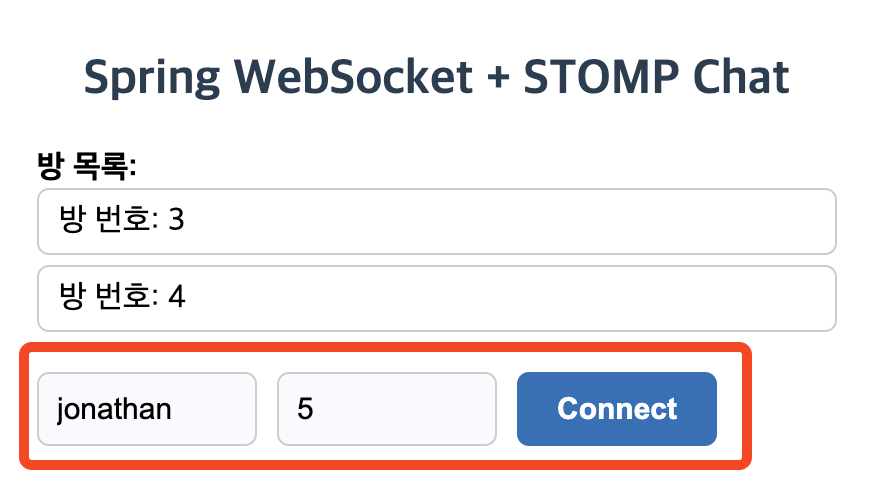This screenshot has width=882, height=502.
Task: Click the Connect button
Action: coord(616,409)
